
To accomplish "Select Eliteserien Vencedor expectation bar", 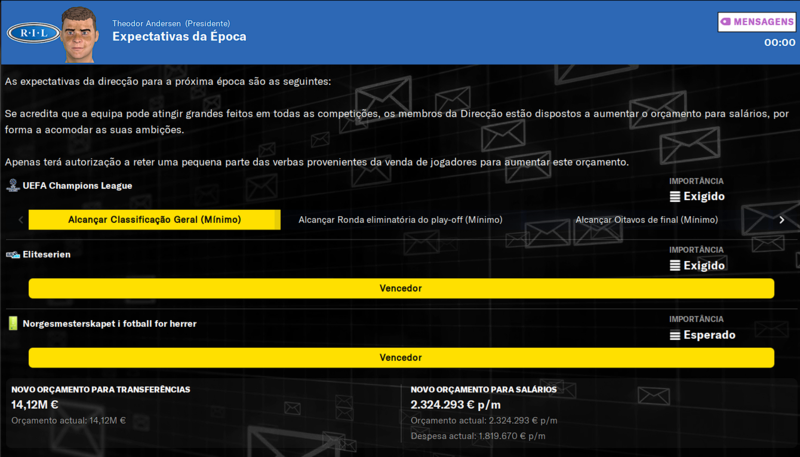I will [401, 288].
